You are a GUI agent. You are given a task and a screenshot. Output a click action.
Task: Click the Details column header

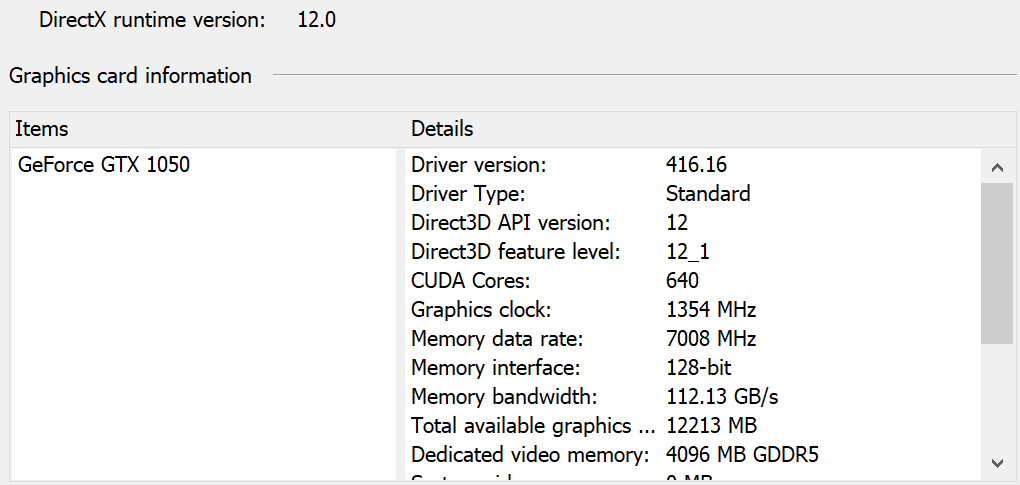[442, 129]
